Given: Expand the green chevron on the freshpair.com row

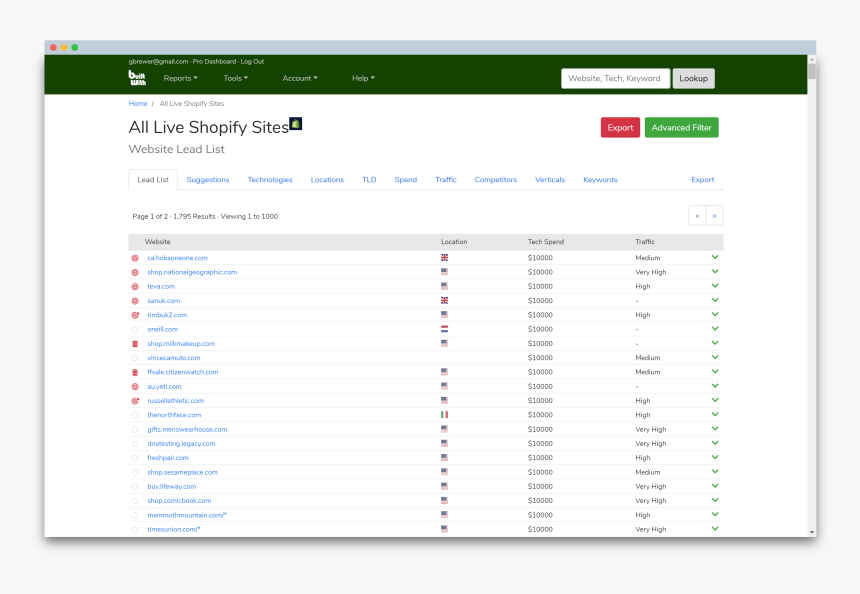Looking at the screenshot, I should [x=715, y=457].
